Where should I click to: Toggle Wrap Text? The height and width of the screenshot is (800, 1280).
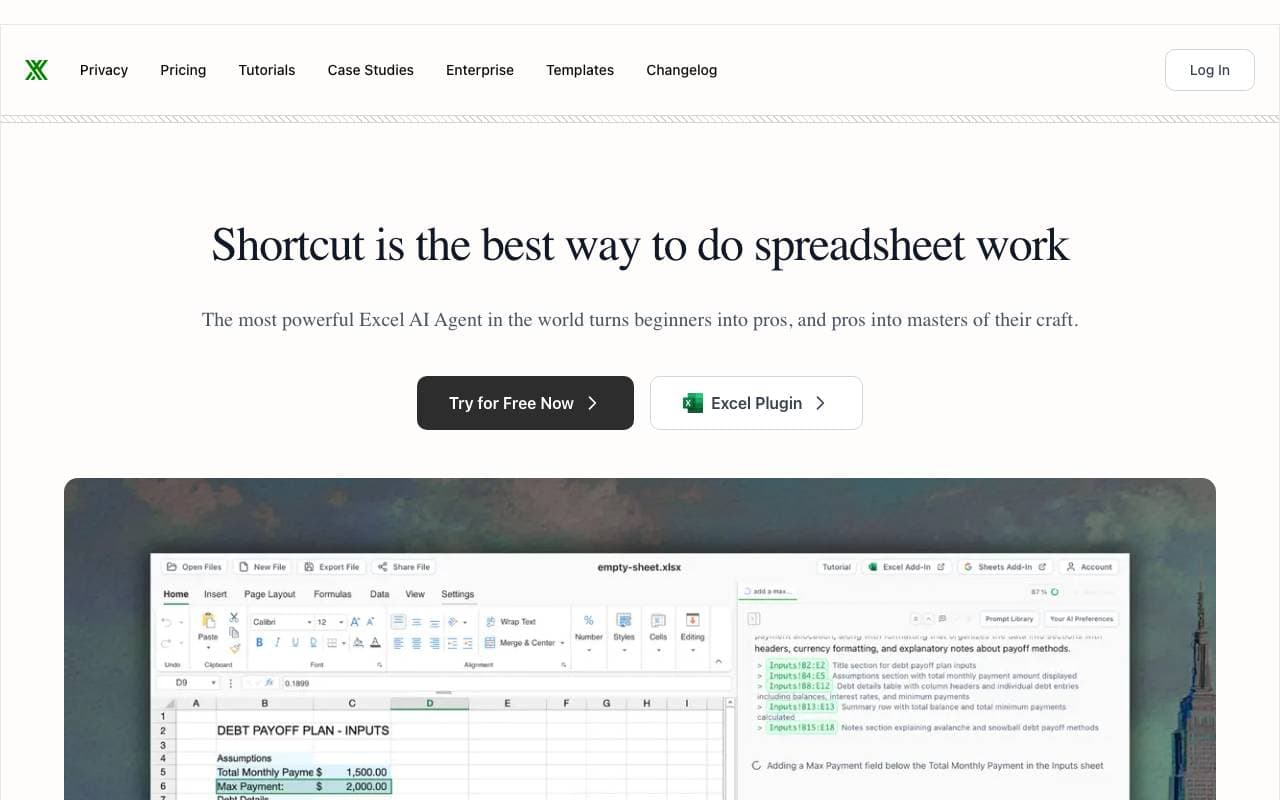(511, 622)
